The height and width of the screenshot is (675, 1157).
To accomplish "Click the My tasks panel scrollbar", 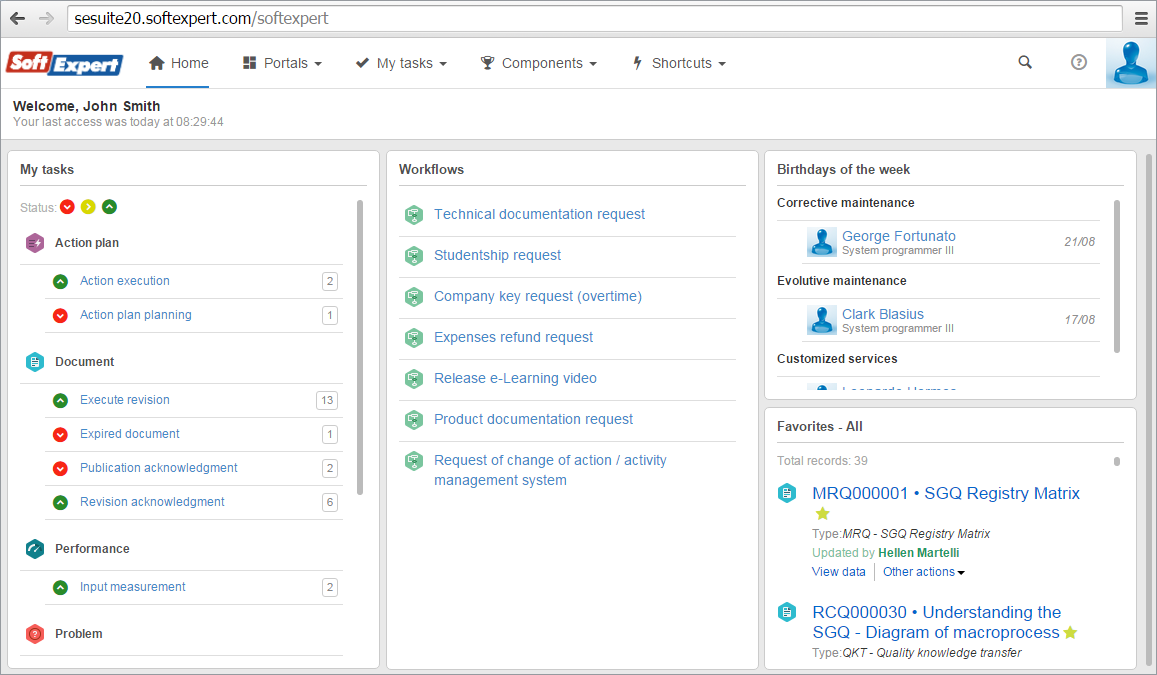I will coord(360,347).
